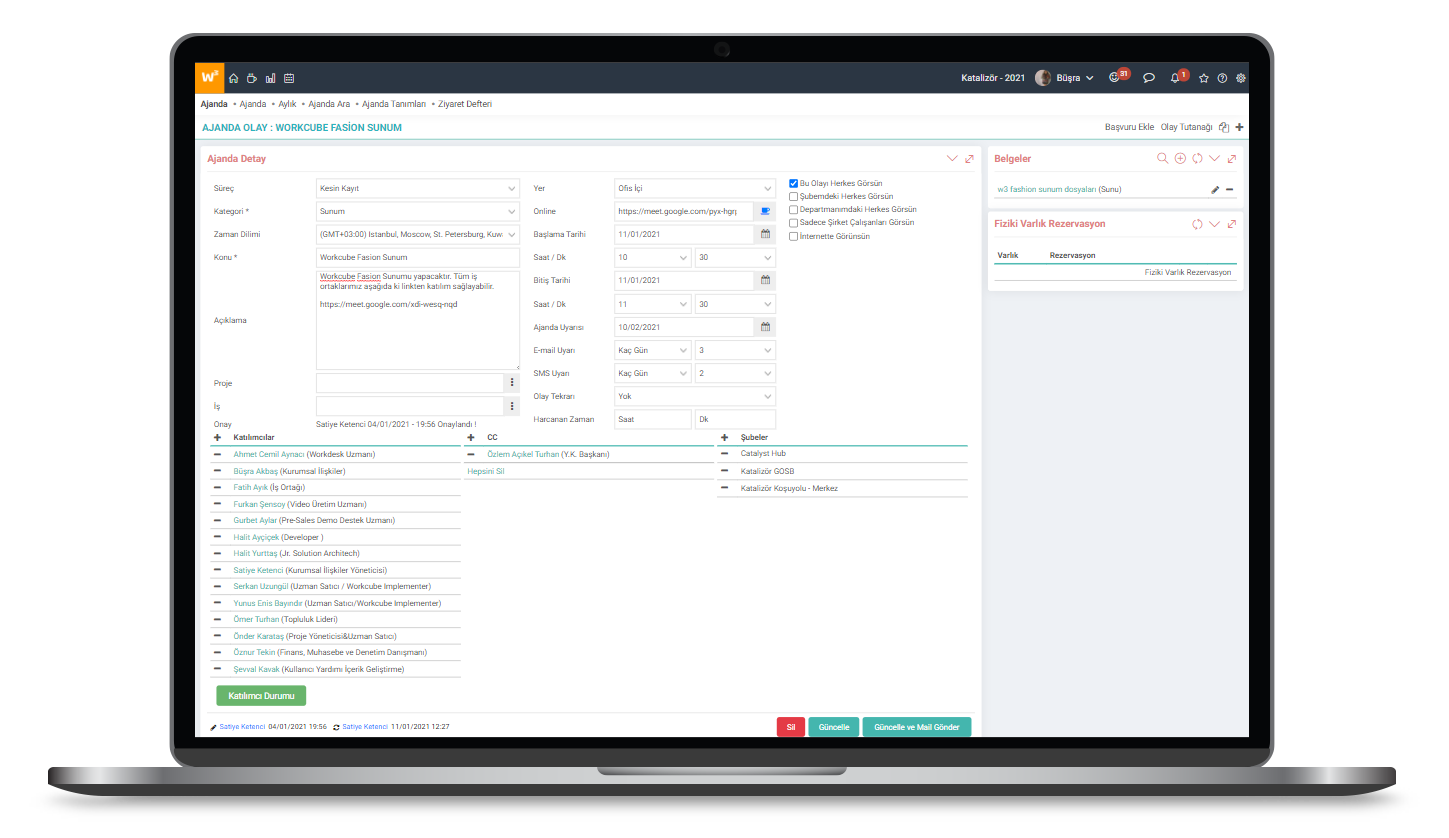Screen dimensions: 1449x838
Task: Open the calendar picker for Bitiş Tarihi
Action: [x=766, y=280]
